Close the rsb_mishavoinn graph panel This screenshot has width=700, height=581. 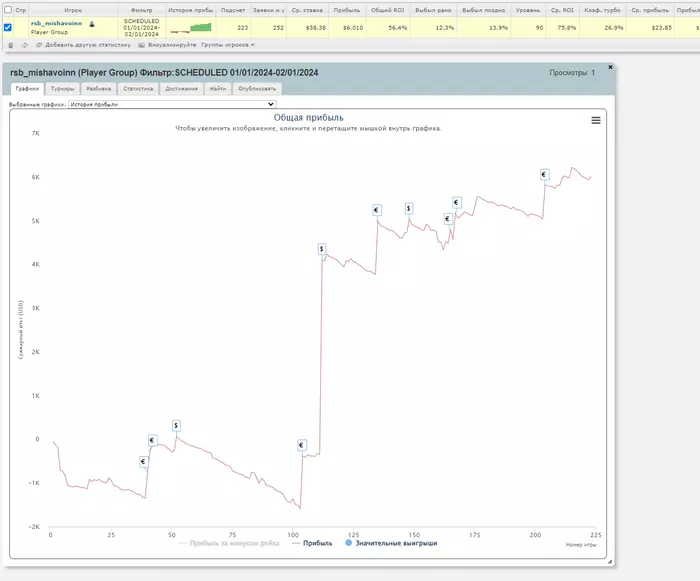(x=610, y=67)
